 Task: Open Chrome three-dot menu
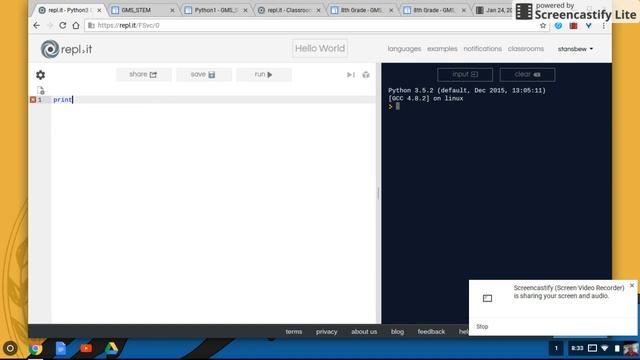coord(604,25)
